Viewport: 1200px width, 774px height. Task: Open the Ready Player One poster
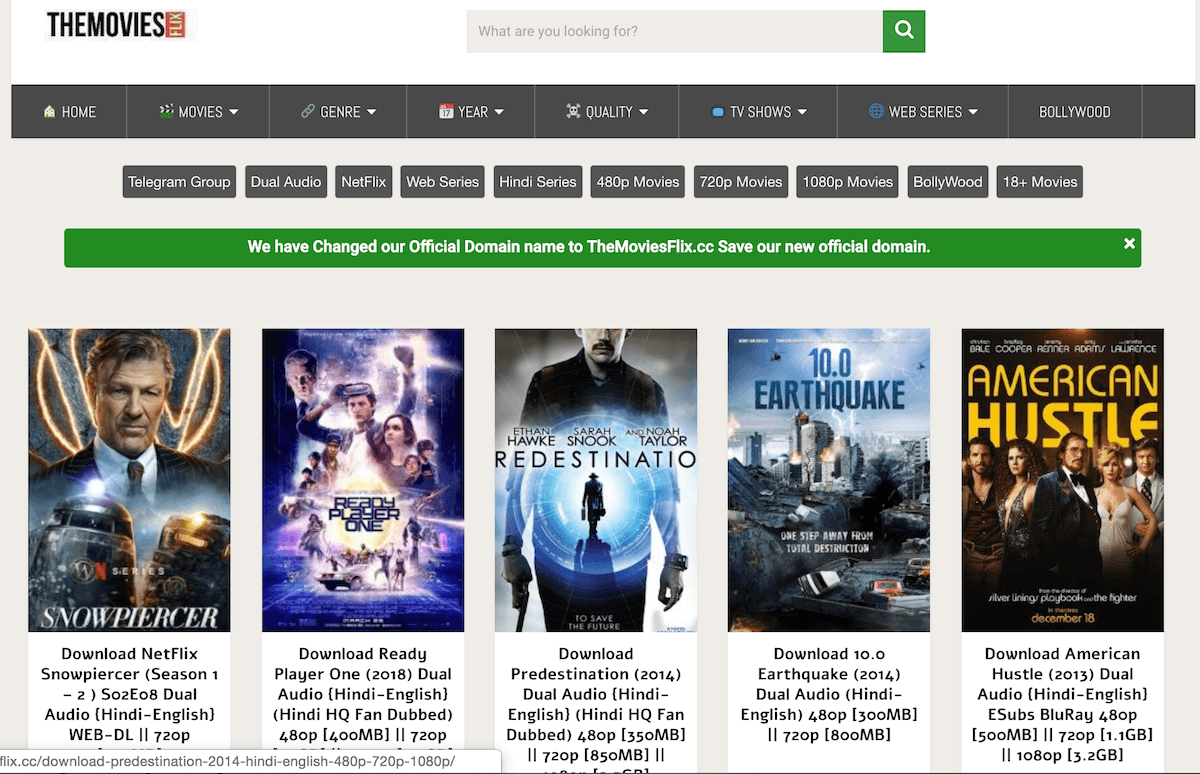click(x=363, y=480)
